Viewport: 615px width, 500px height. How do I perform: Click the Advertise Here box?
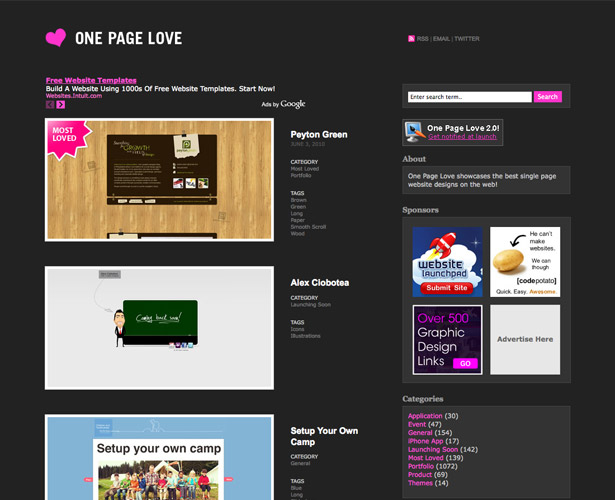click(525, 340)
